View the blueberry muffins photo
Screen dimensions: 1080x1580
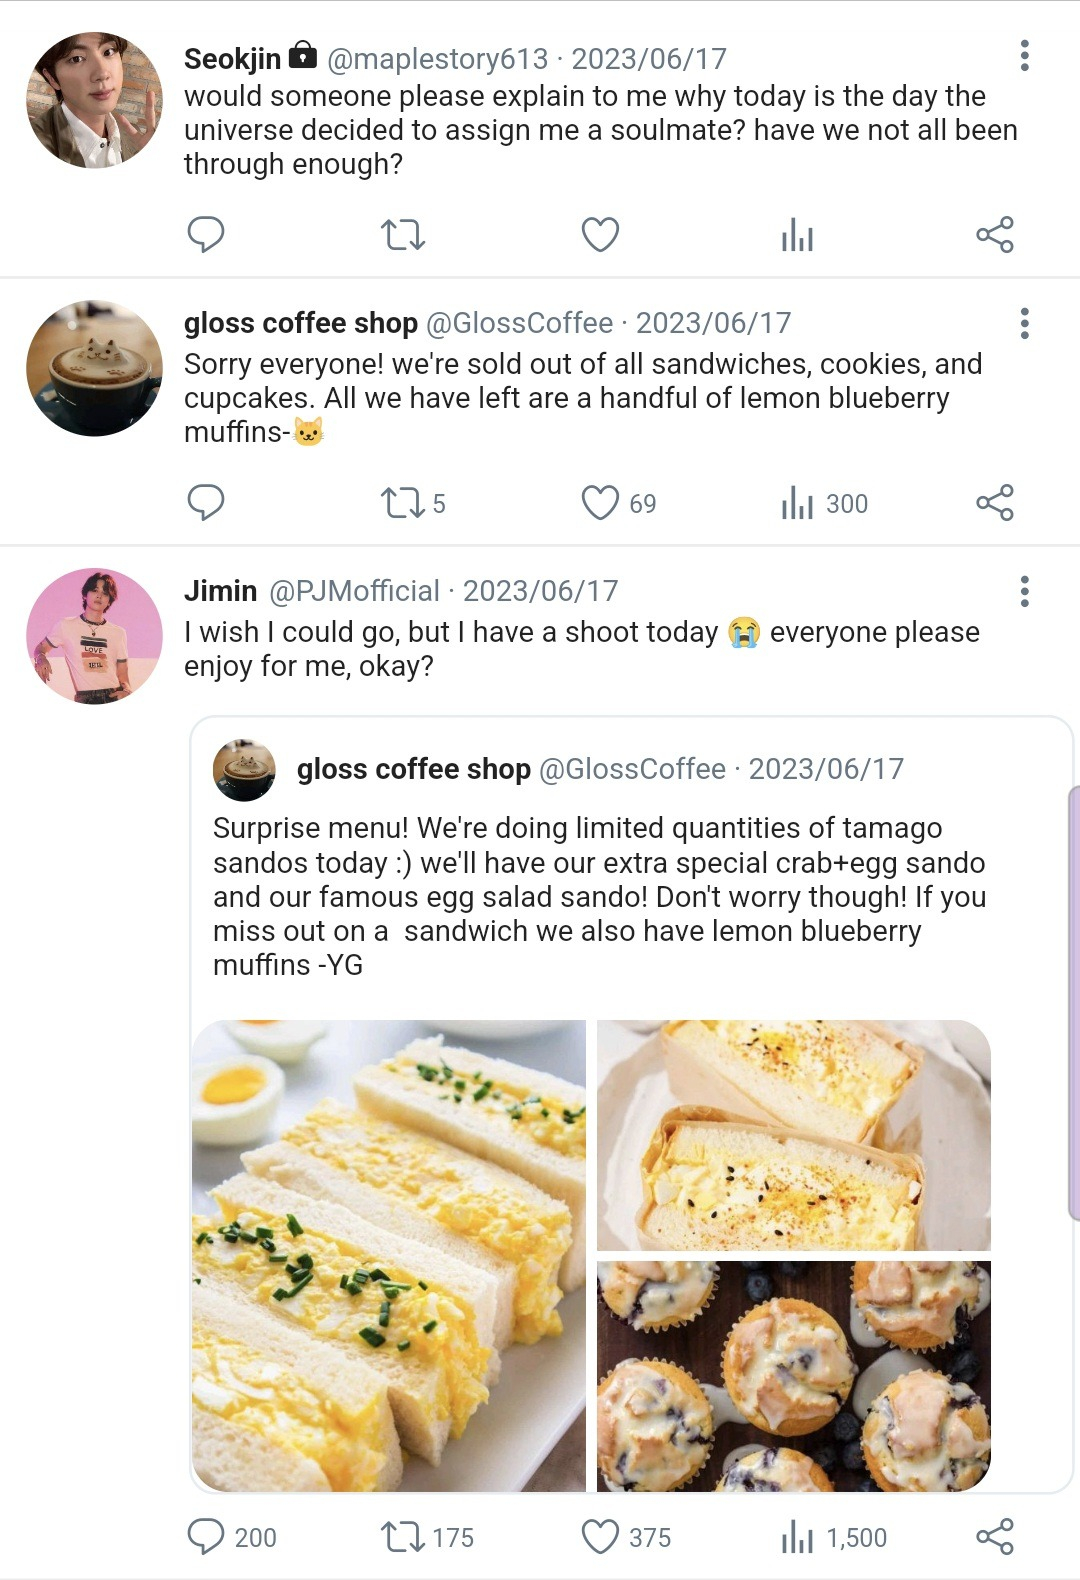[793, 1376]
